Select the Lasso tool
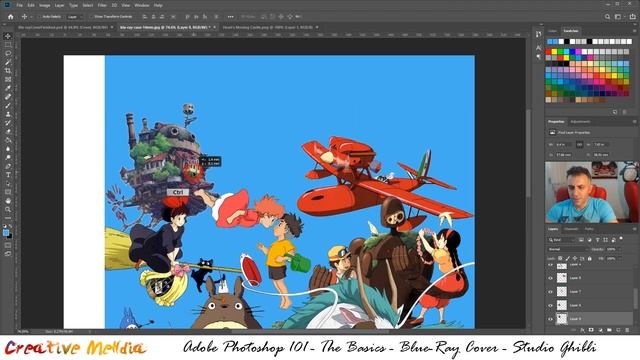This screenshot has height=360, width=640. tap(8, 53)
